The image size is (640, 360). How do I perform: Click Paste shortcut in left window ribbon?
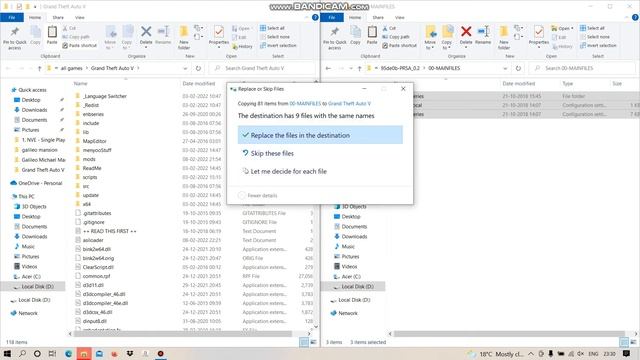(80, 46)
